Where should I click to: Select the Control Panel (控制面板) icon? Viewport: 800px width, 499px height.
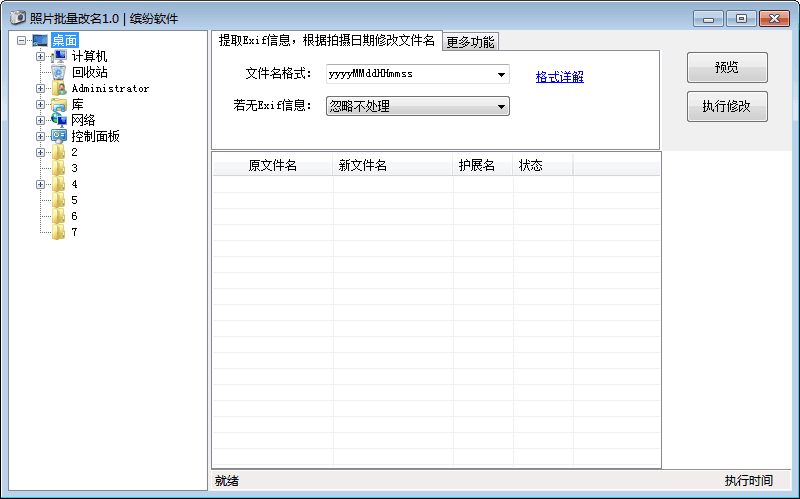coord(58,136)
